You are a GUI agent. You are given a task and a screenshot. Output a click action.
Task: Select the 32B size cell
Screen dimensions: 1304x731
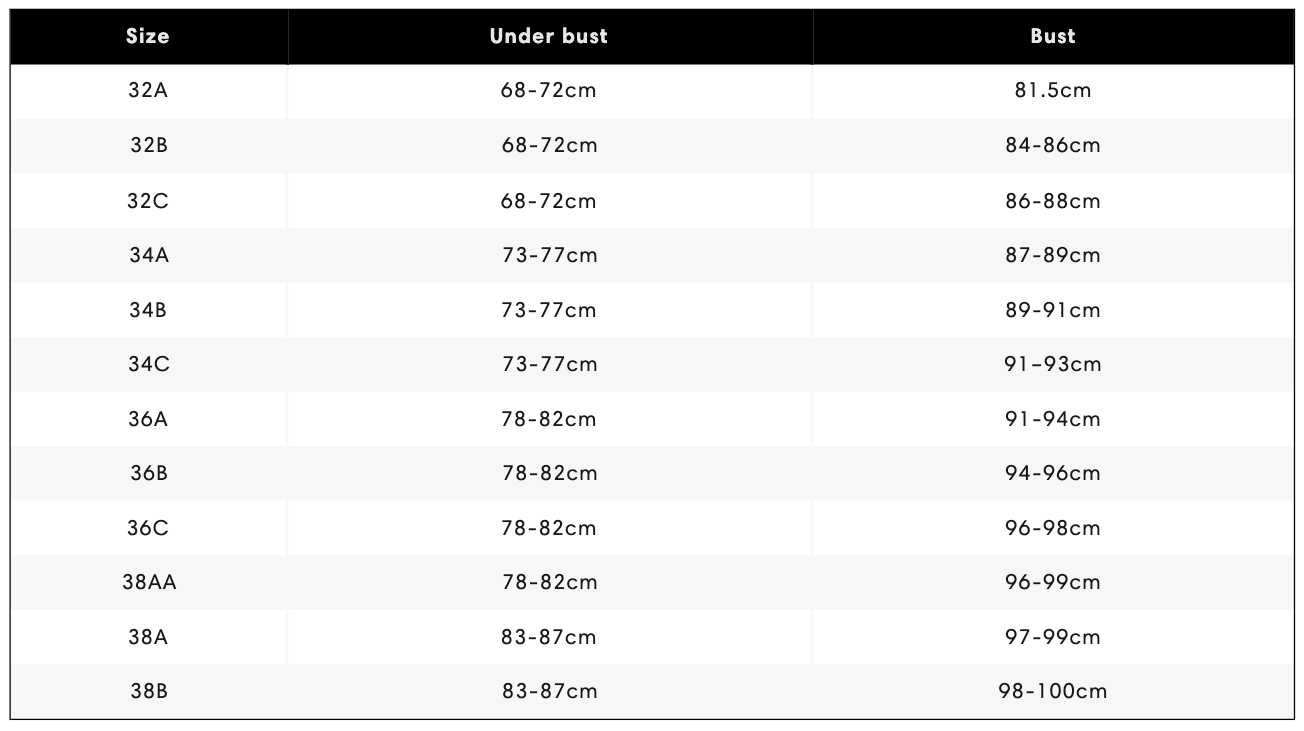pos(148,146)
